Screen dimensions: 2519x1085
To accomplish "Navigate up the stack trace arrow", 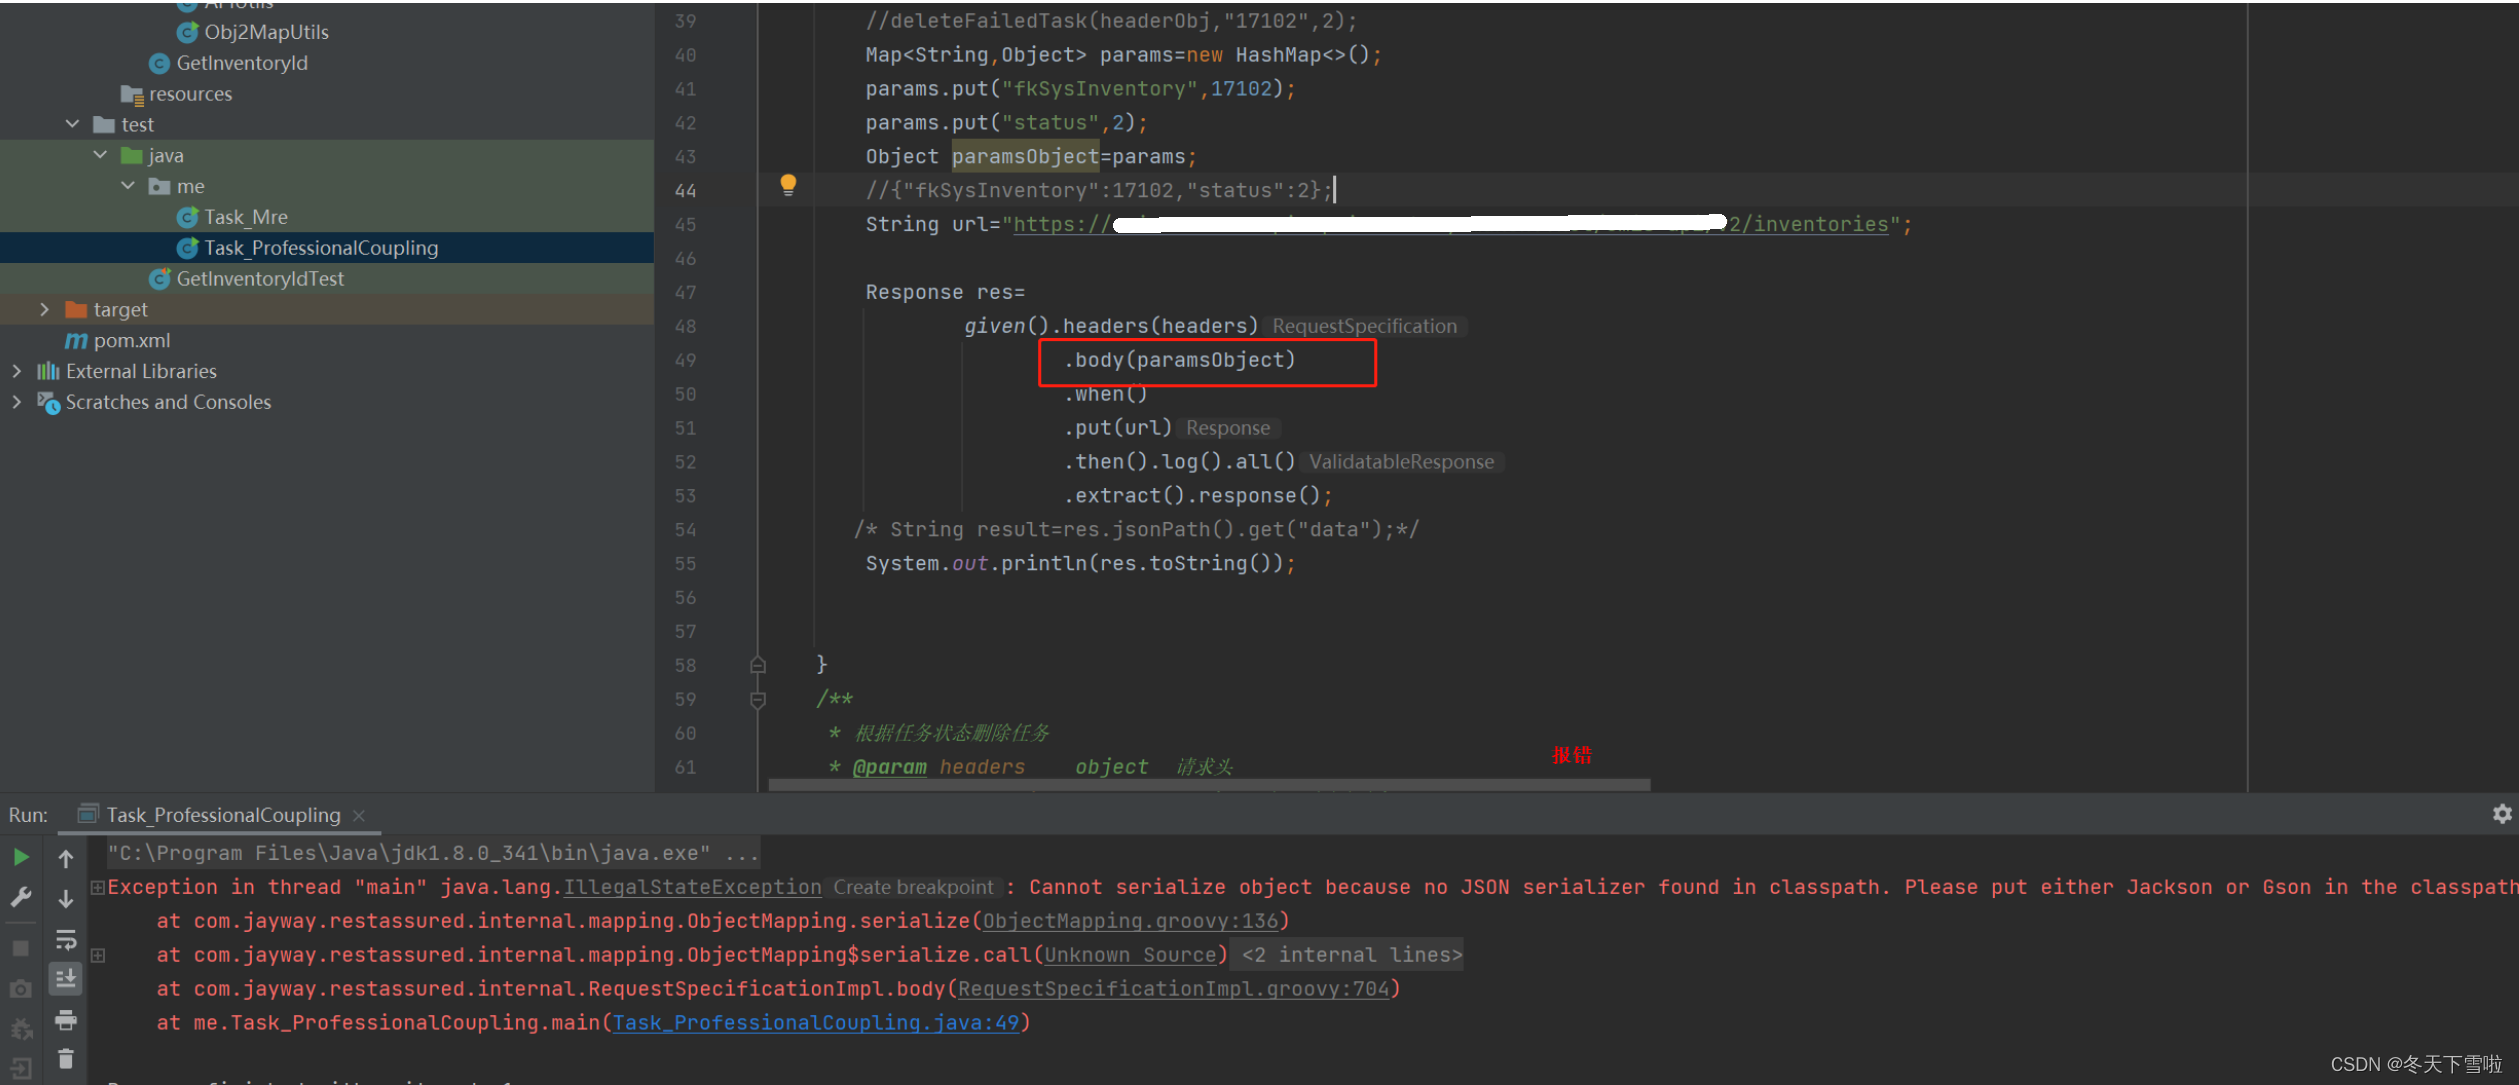I will 65,857.
